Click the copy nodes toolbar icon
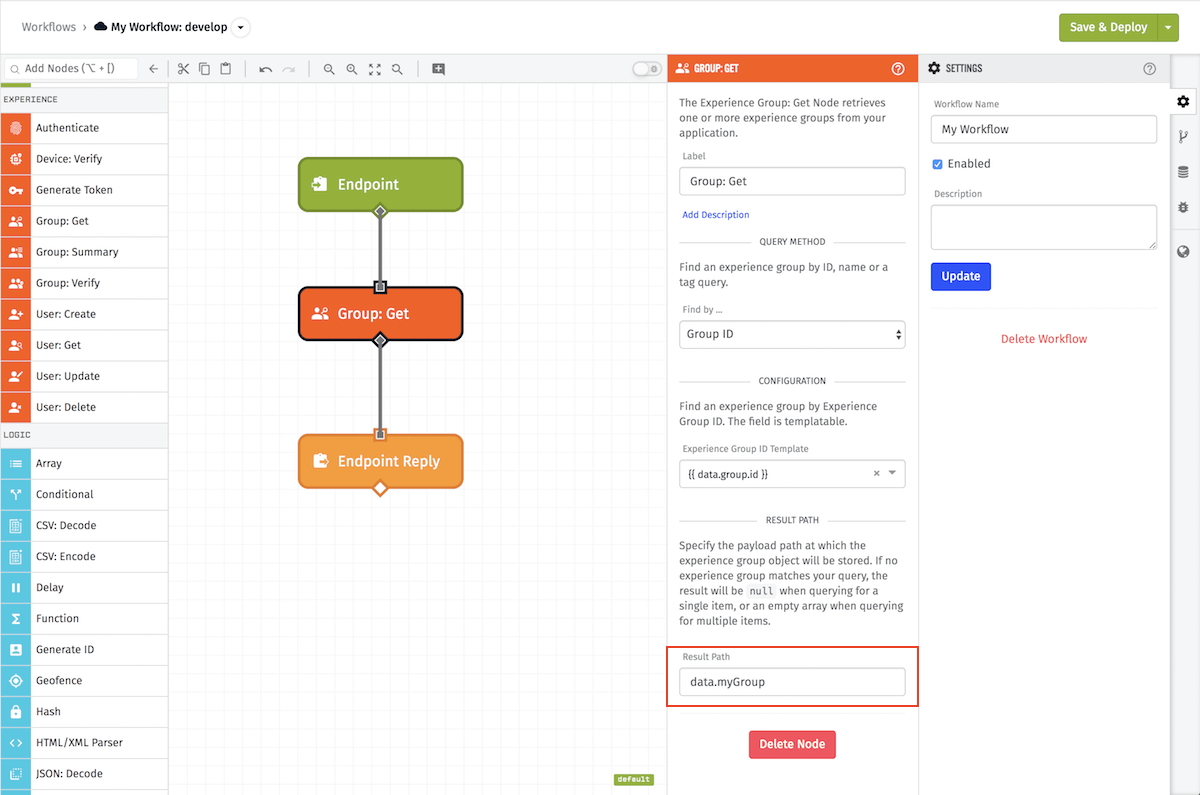 [x=204, y=69]
